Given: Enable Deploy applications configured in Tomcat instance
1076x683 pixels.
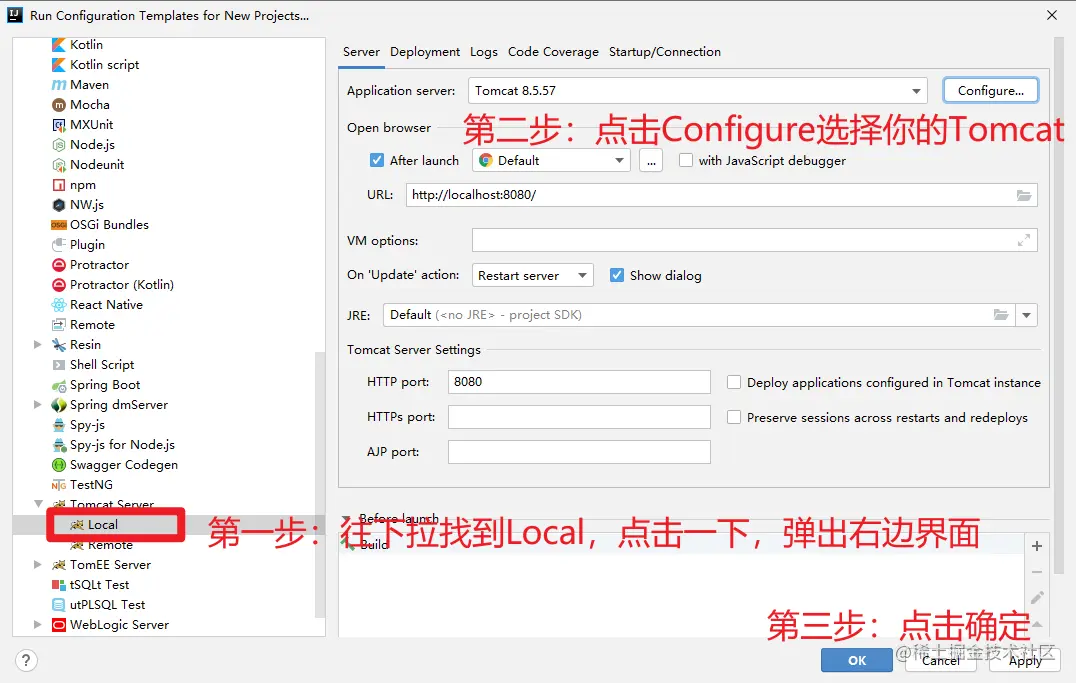Looking at the screenshot, I should coord(734,382).
